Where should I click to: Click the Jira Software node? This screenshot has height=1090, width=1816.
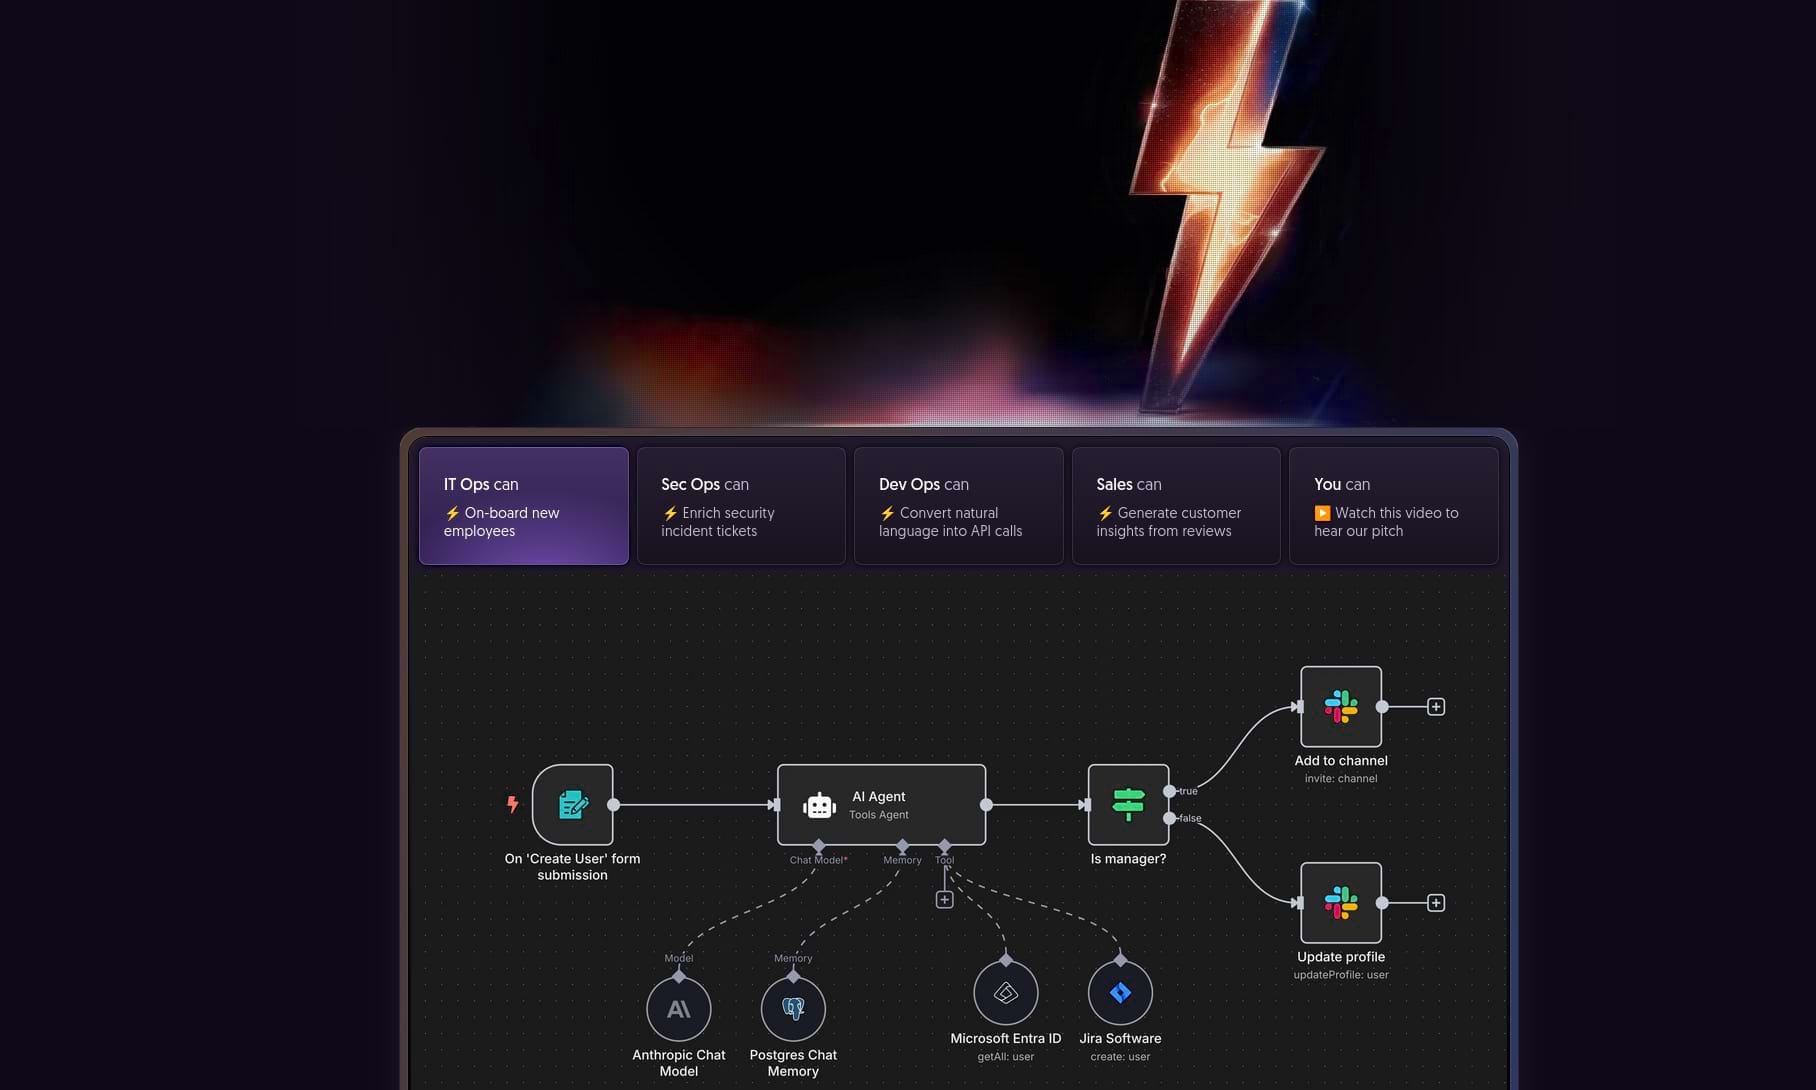tap(1120, 993)
